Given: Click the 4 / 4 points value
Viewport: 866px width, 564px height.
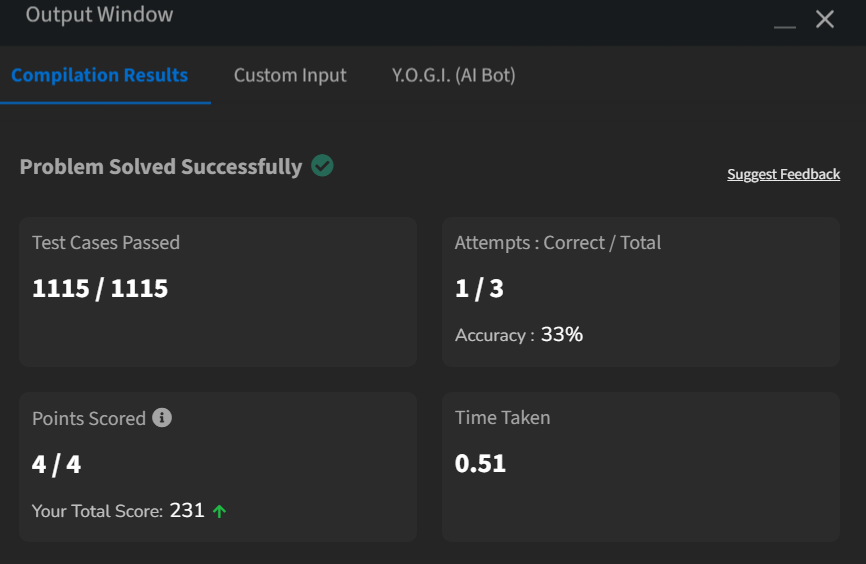Looking at the screenshot, I should tap(56, 465).
